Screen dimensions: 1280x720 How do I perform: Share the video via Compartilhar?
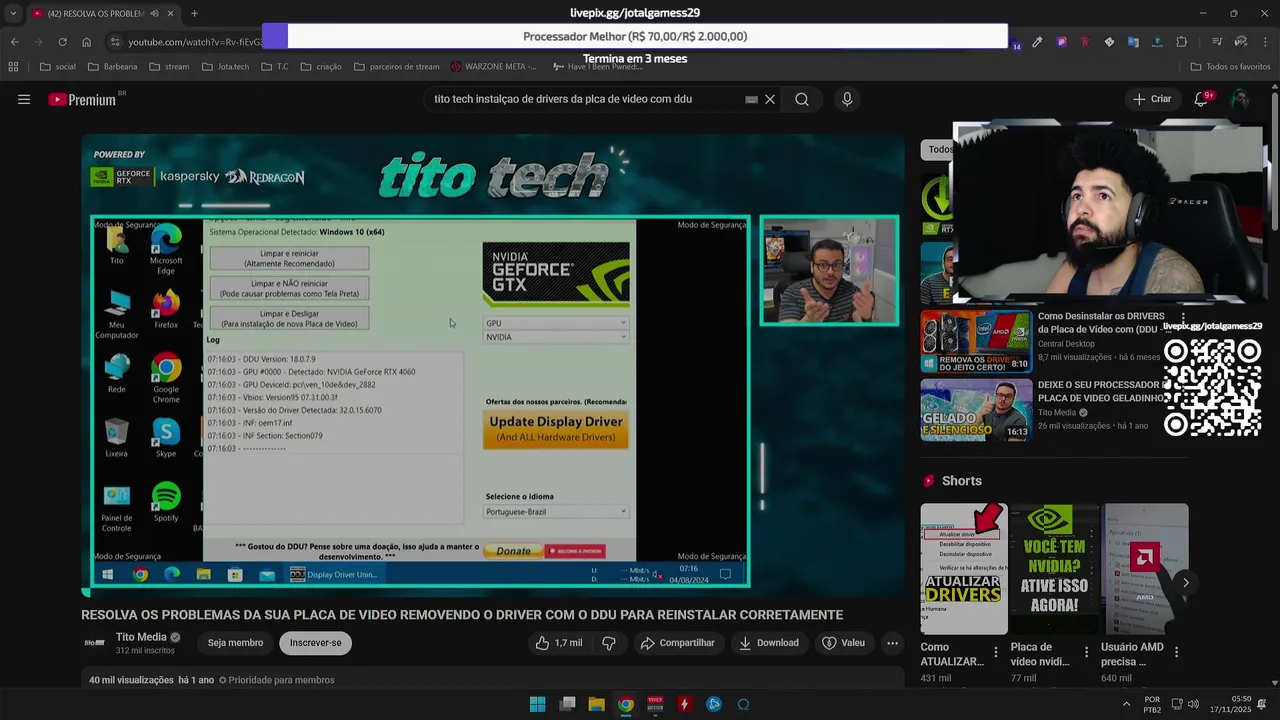(x=678, y=643)
